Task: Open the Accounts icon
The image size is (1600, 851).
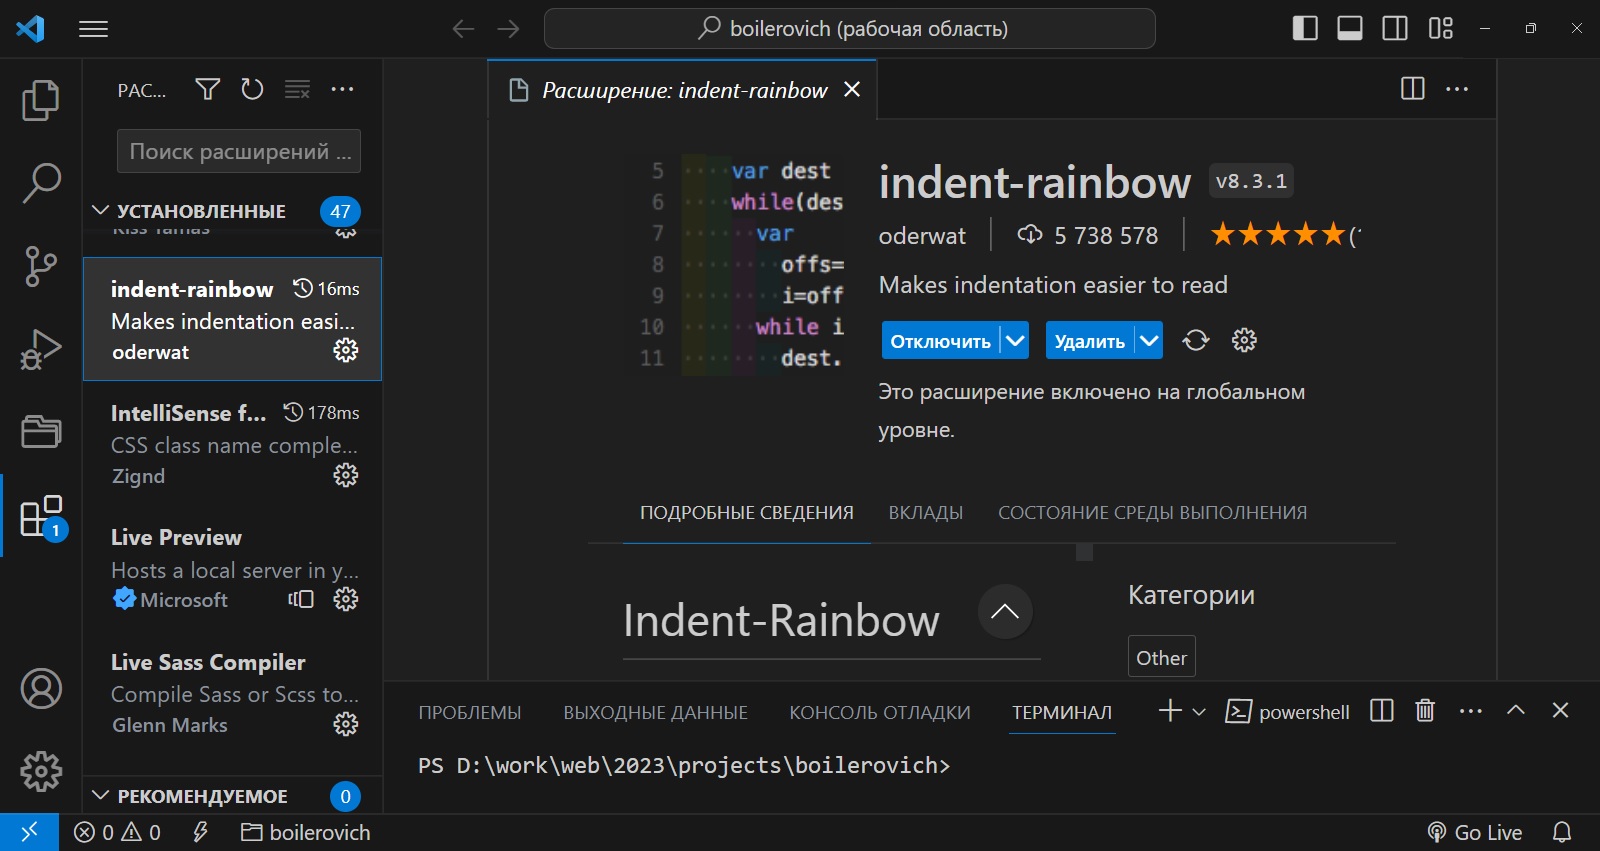Action: (x=41, y=689)
